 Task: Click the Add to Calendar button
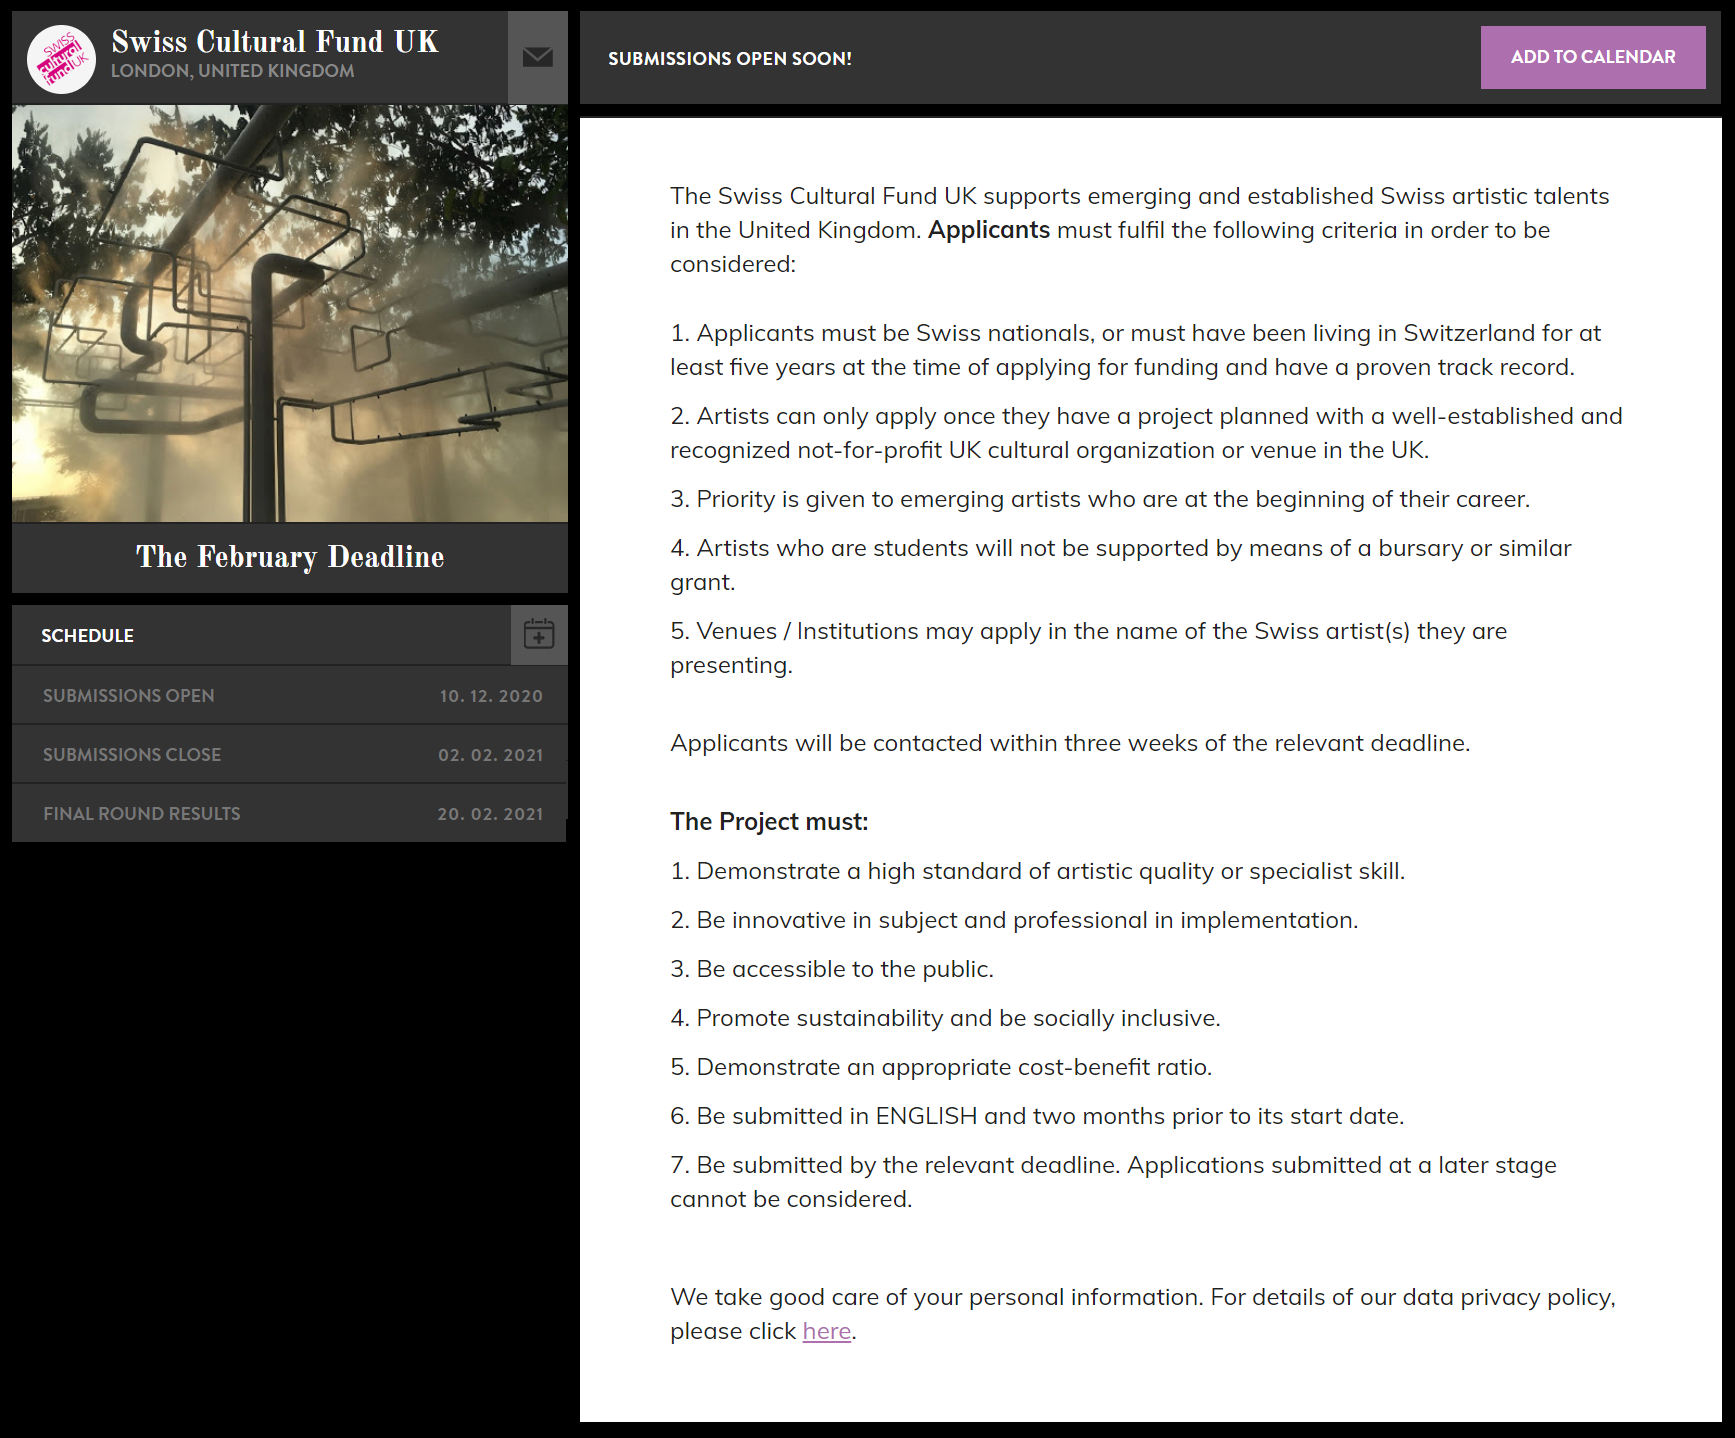1593,57
